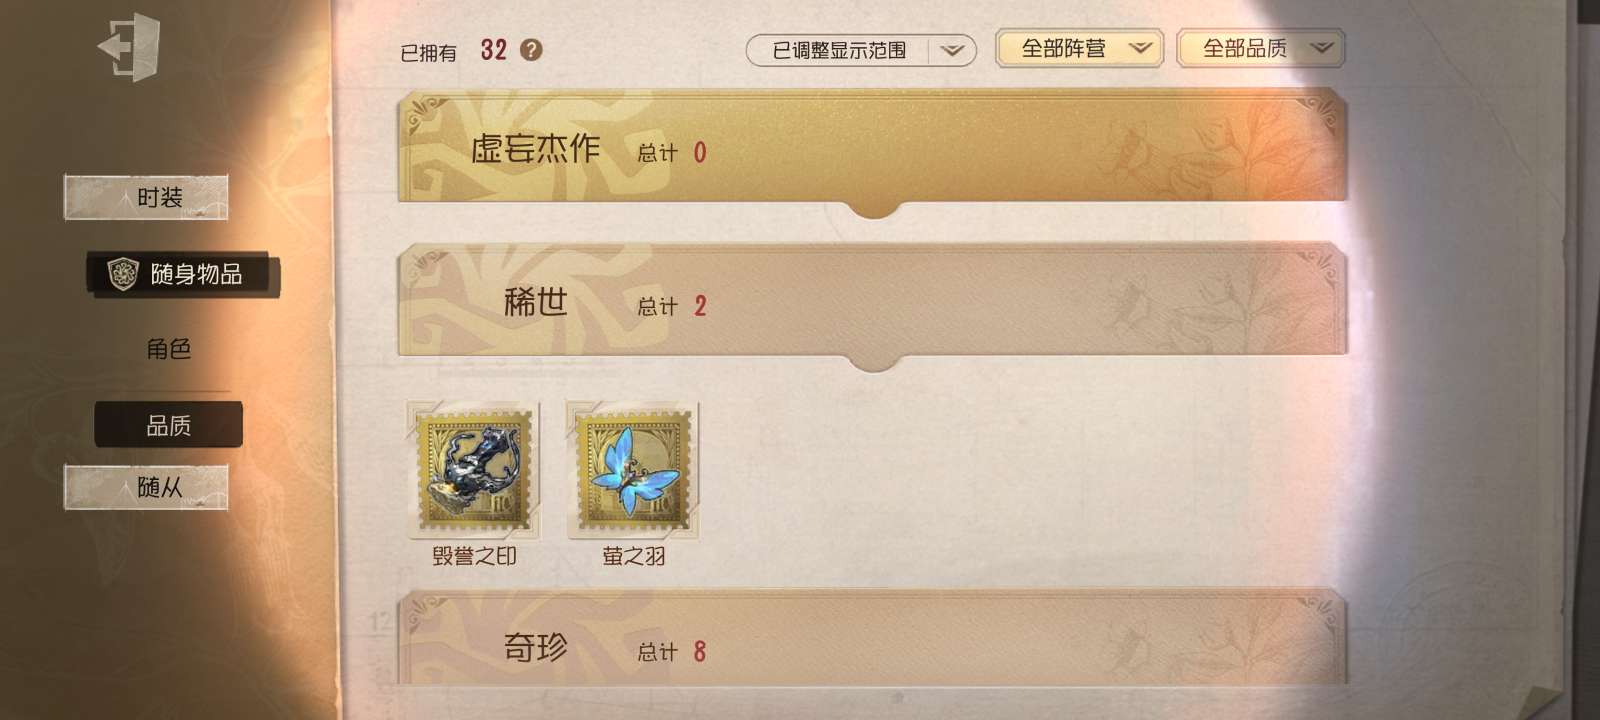Collapse the 虚妄杰作 section header
Screen dimensions: 1600x720
point(872,148)
